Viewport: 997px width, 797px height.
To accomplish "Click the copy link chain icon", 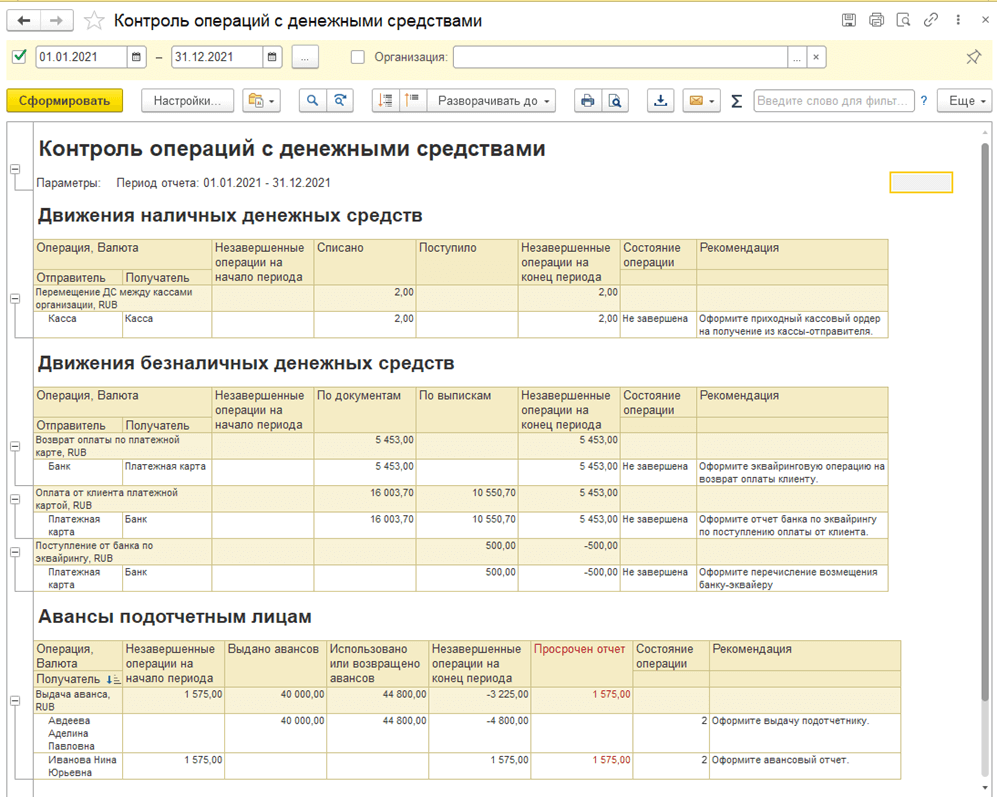I will [x=931, y=20].
